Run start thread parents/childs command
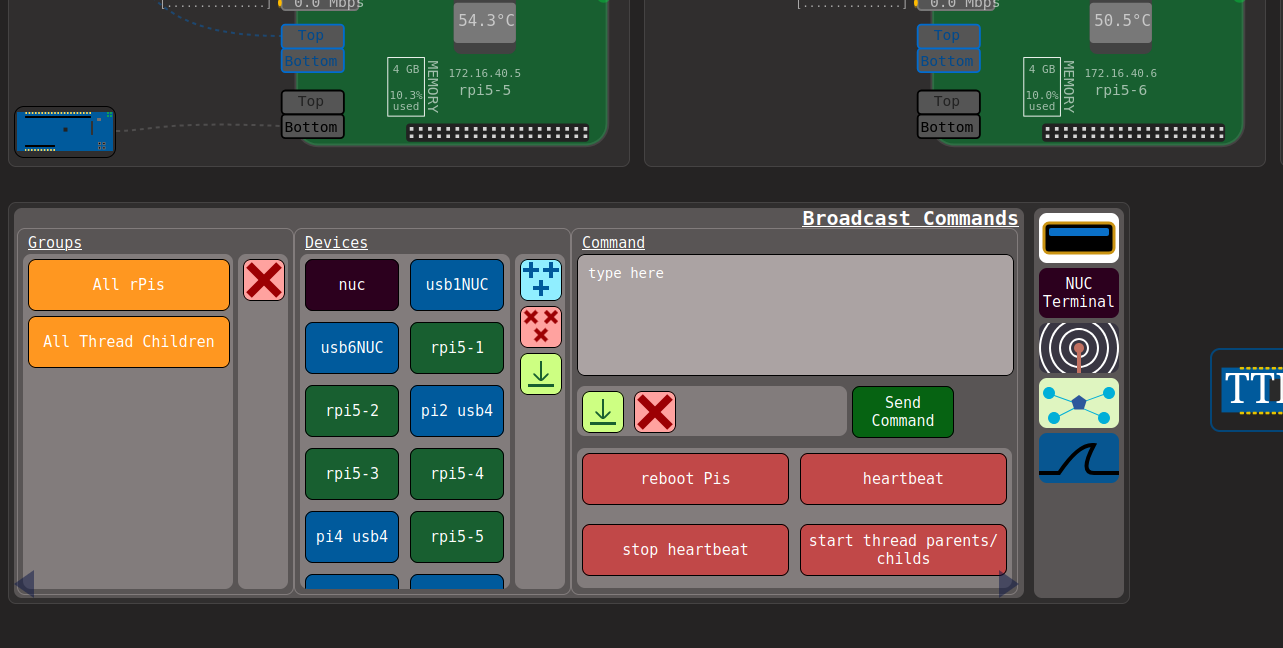 [x=903, y=550]
